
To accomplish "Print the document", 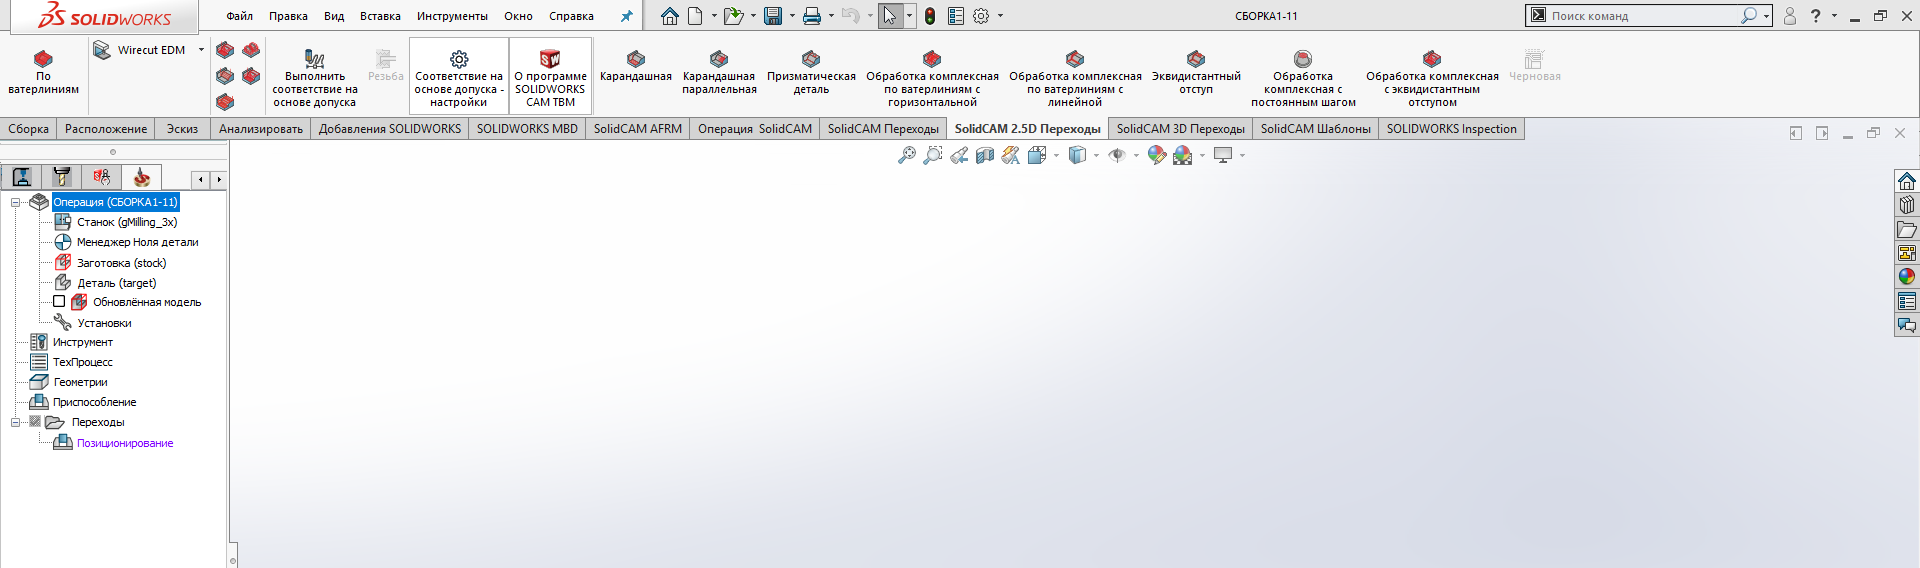I will (812, 16).
